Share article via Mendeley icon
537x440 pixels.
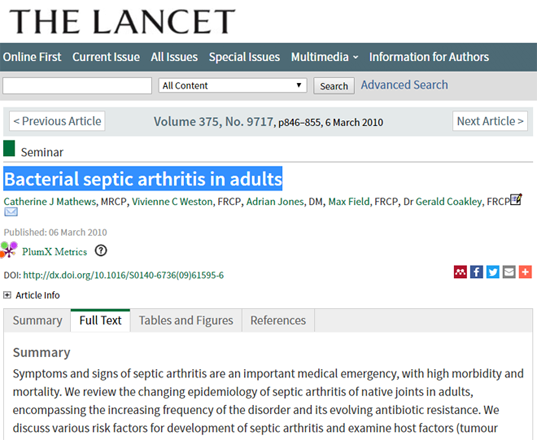tap(460, 272)
